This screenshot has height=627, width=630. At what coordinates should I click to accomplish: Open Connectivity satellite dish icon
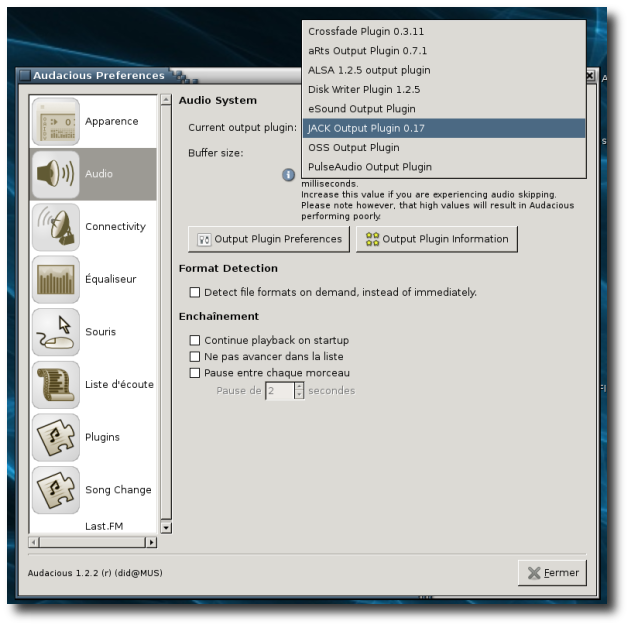[x=56, y=227]
